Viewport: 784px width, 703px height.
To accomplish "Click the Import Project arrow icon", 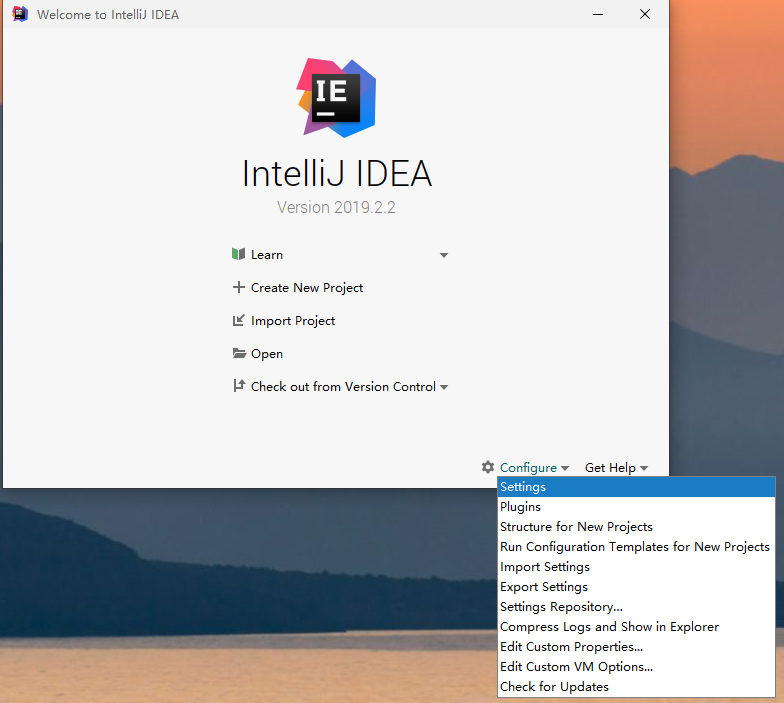I will [238, 321].
